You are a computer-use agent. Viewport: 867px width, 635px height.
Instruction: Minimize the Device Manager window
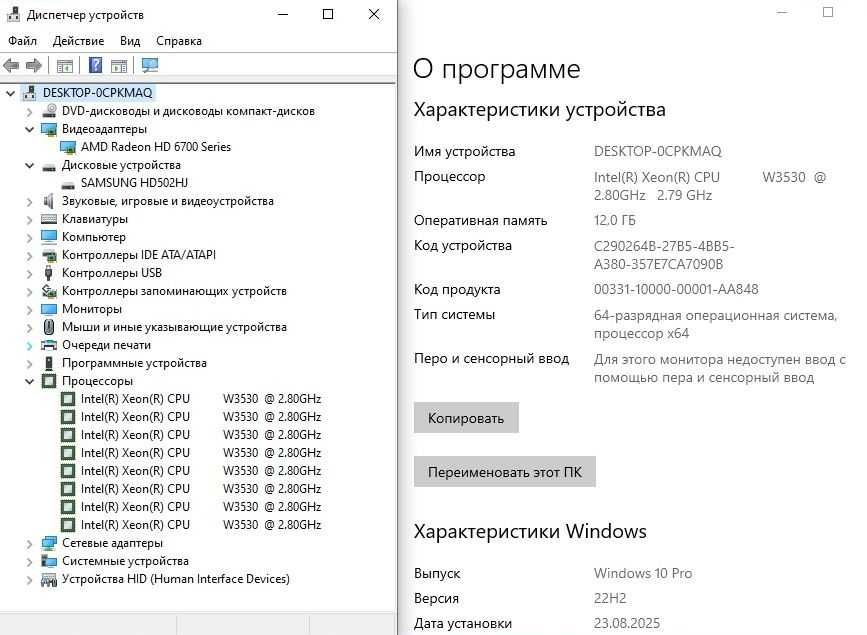point(283,14)
